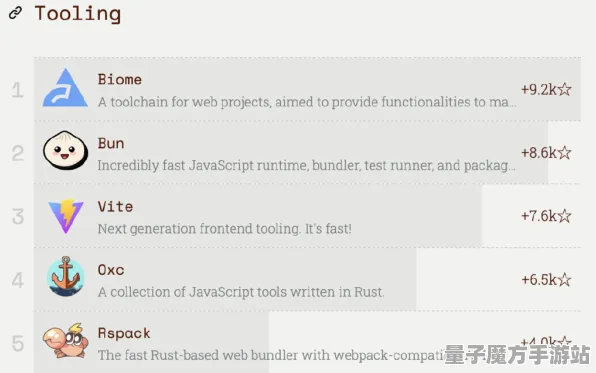Click the Bun dumpling logo
This screenshot has width=596, height=373.
[x=65, y=150]
